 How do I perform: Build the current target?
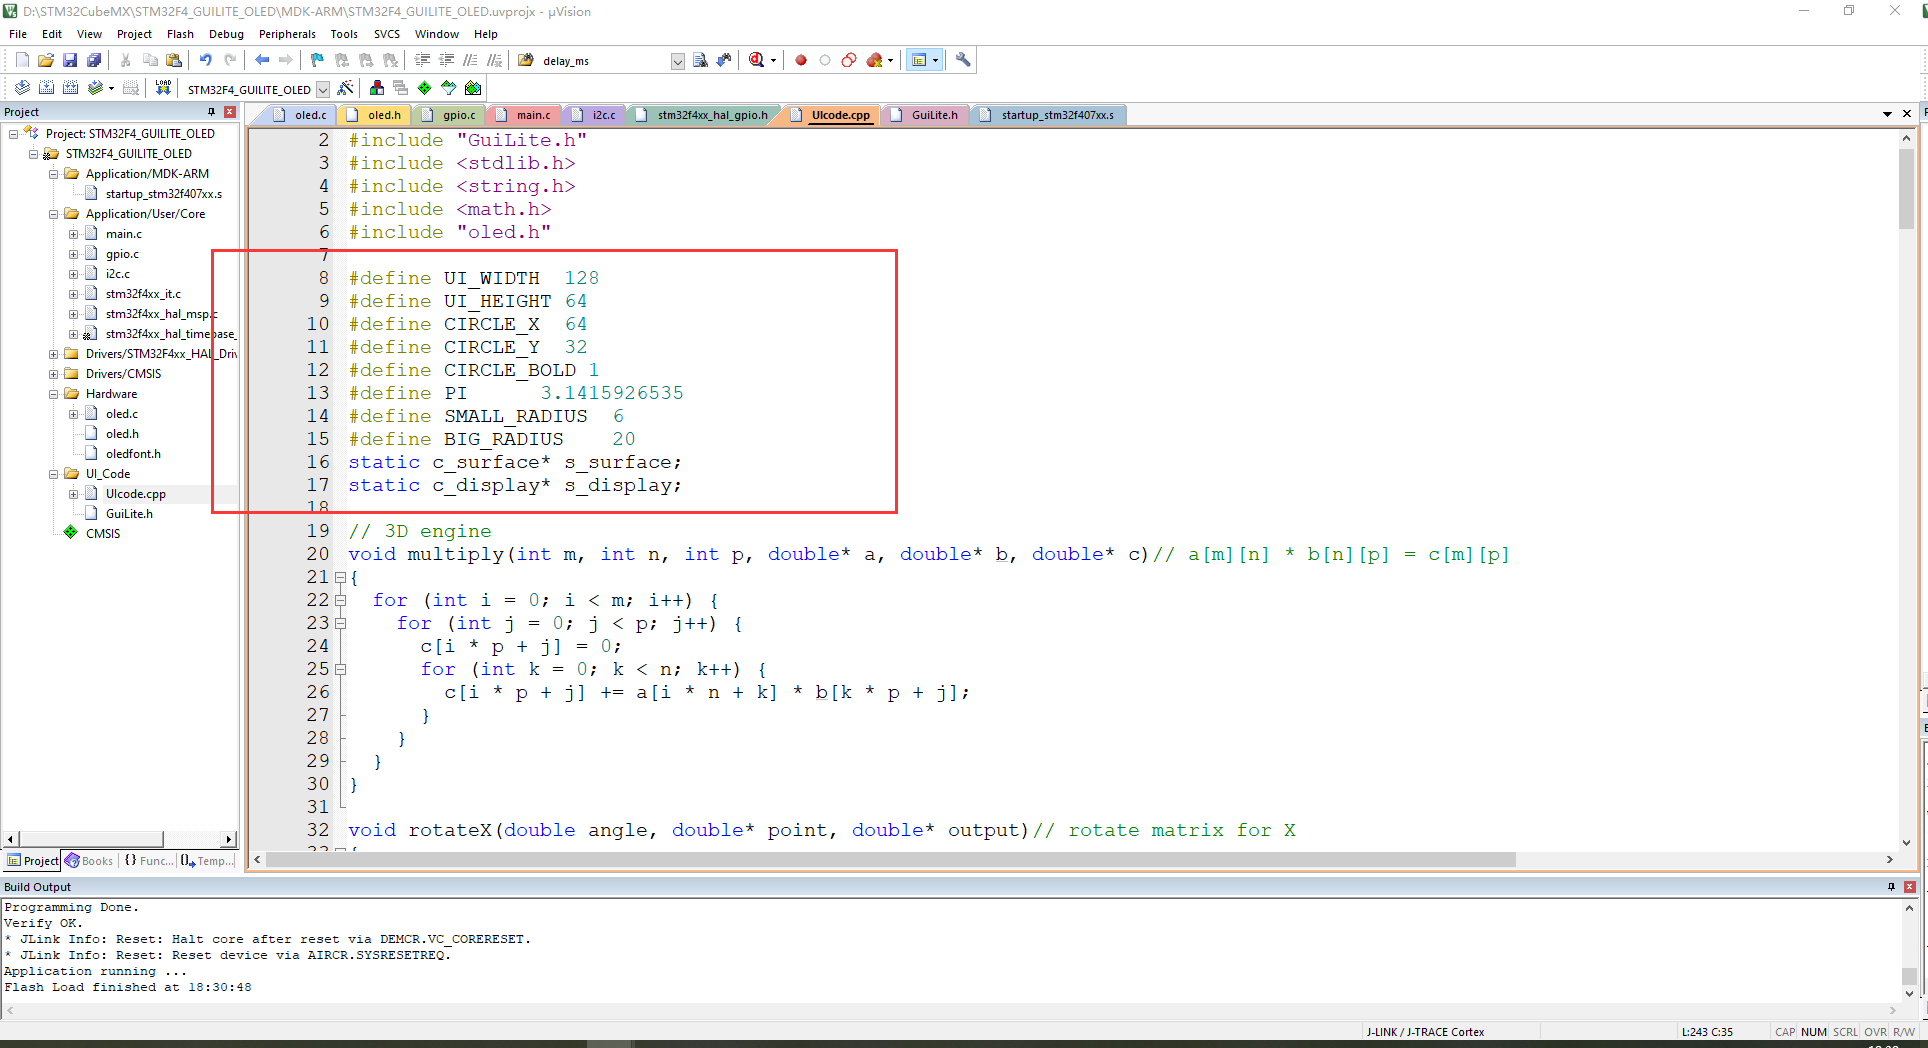click(46, 88)
